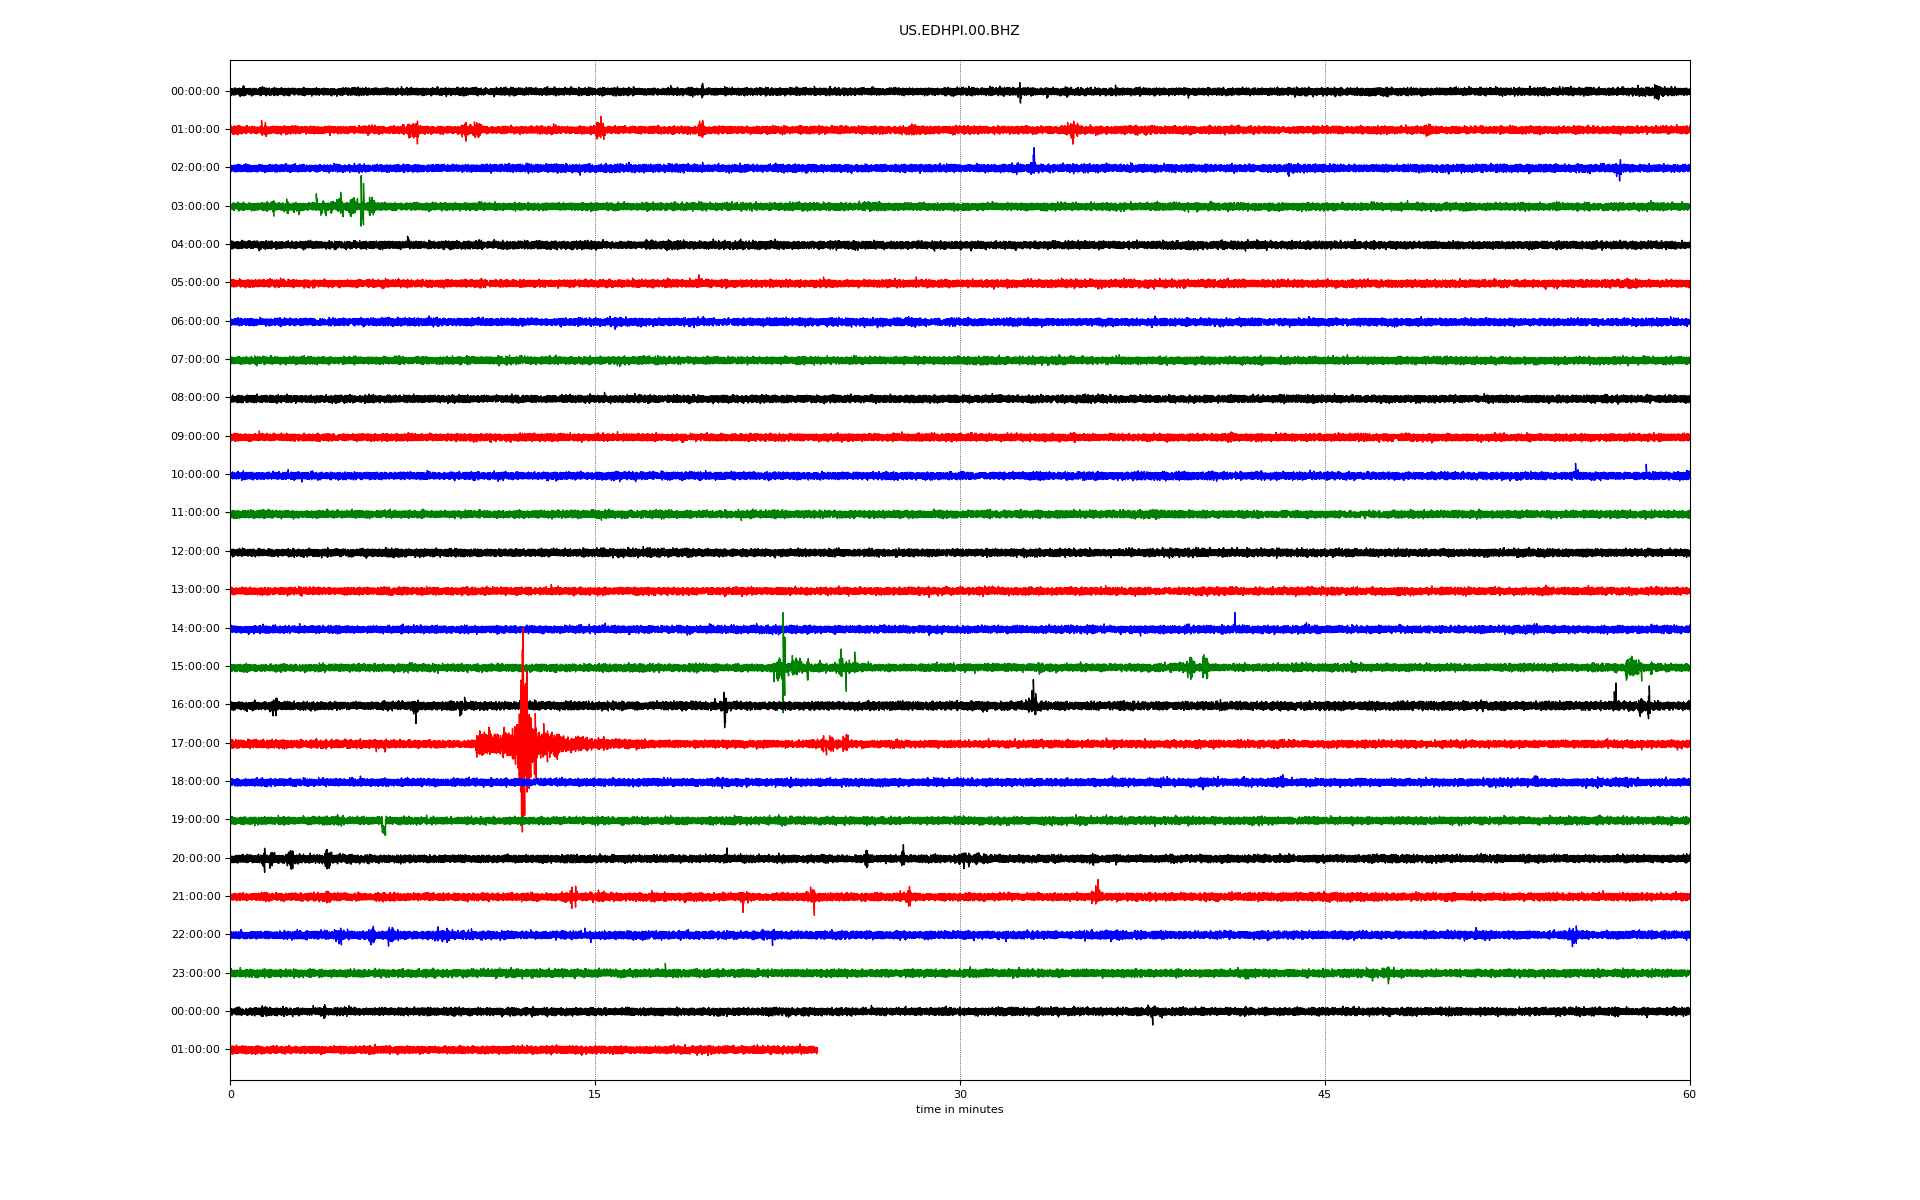Click the 45 tick on the x-axis

[1324, 1094]
